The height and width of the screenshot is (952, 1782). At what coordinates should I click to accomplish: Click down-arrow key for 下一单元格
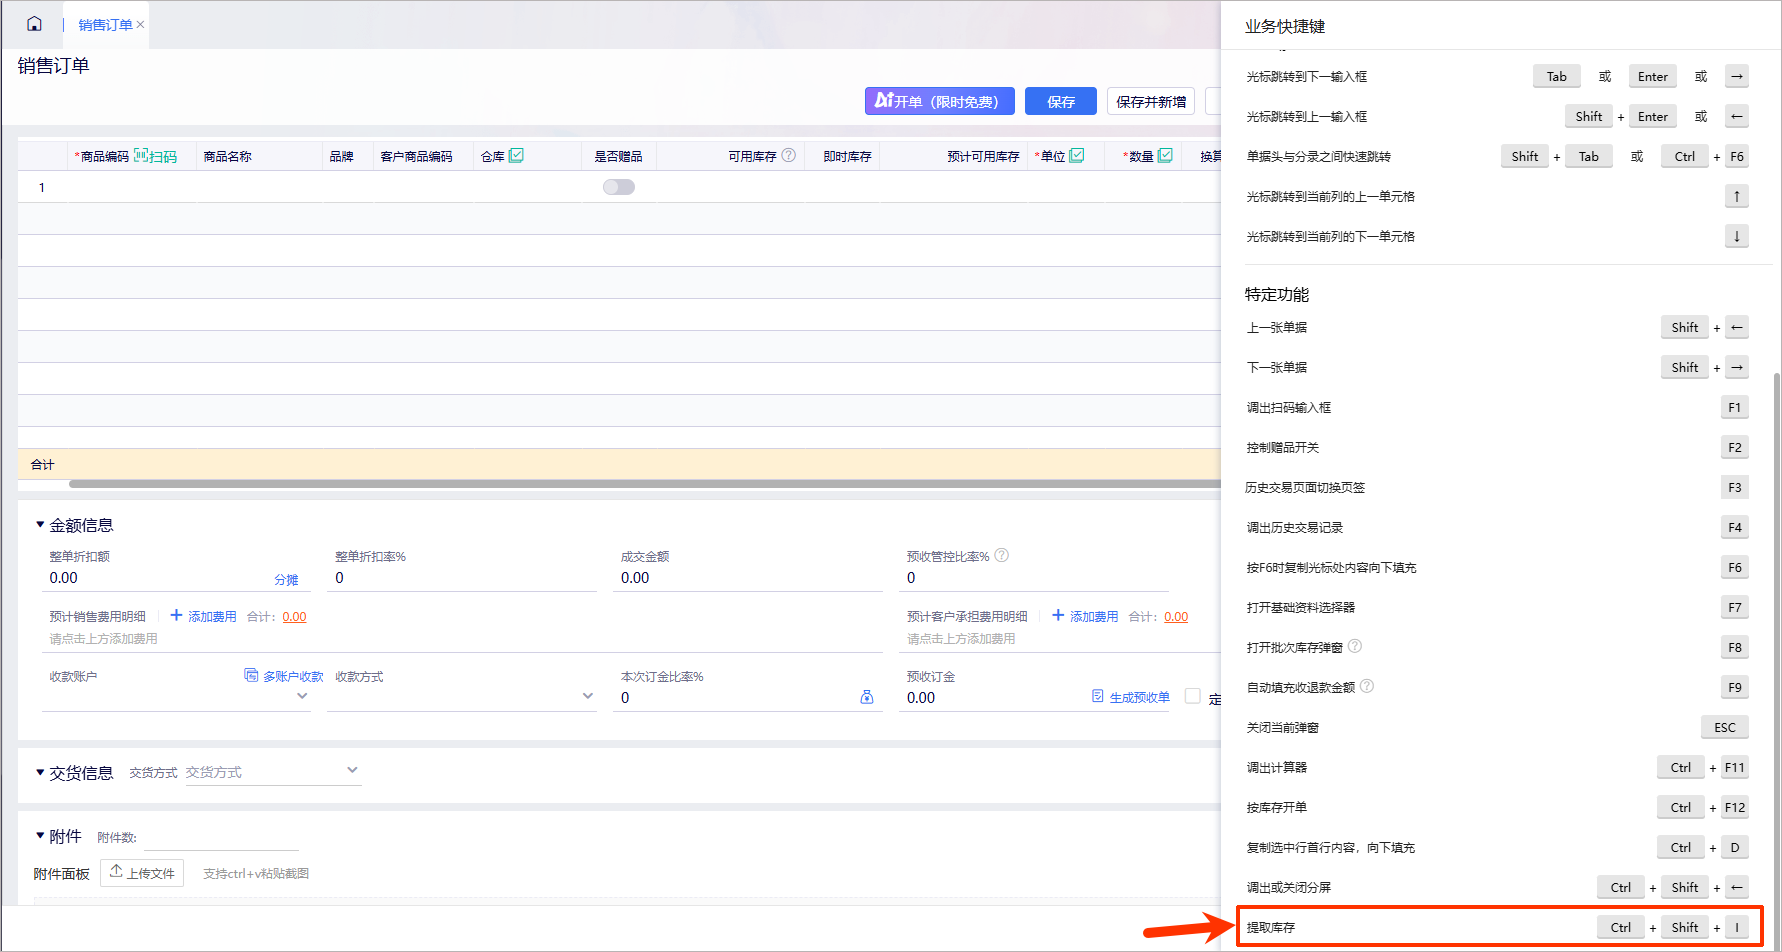1737,236
